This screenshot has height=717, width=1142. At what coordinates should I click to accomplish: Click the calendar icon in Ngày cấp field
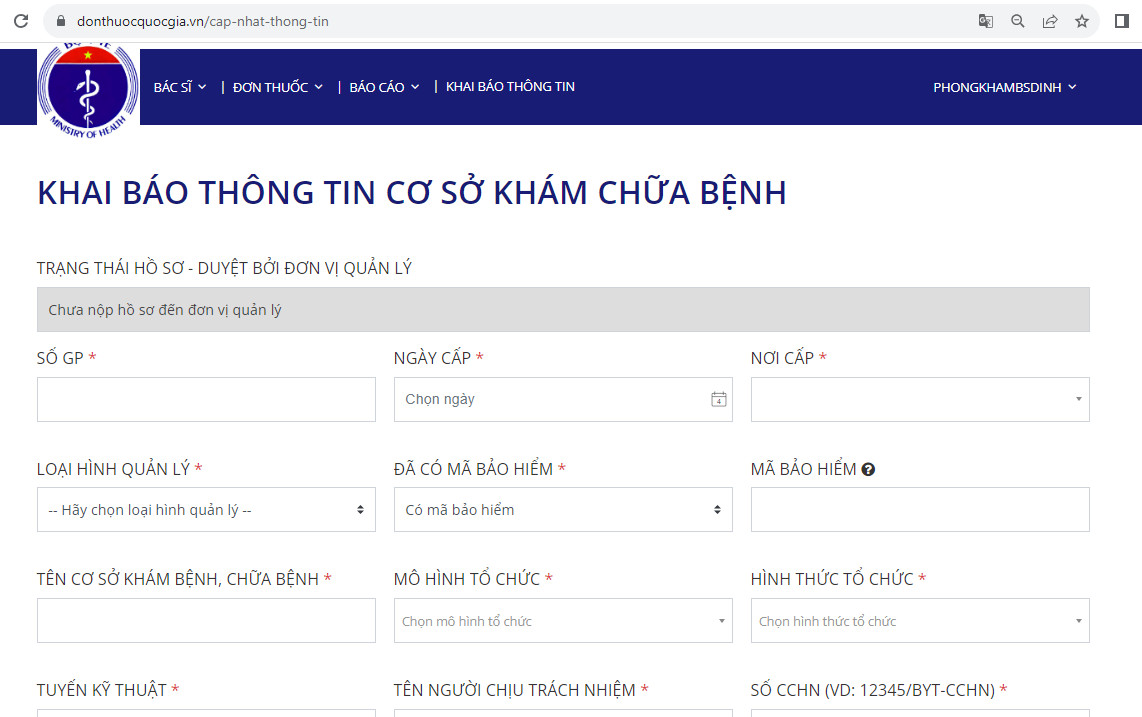[x=718, y=399]
